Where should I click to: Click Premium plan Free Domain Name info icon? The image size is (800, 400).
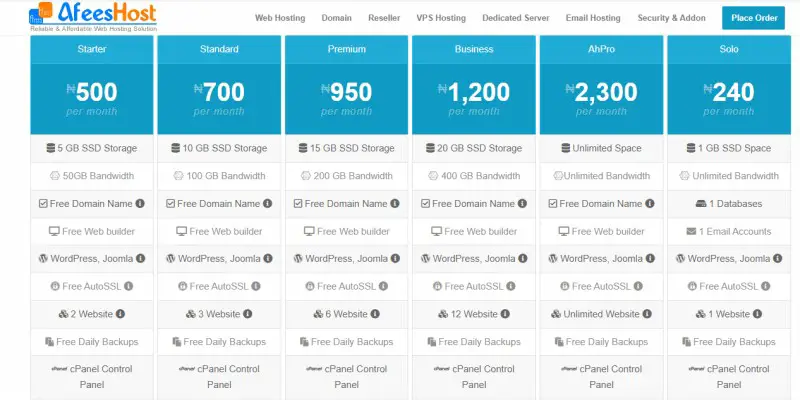pos(395,204)
